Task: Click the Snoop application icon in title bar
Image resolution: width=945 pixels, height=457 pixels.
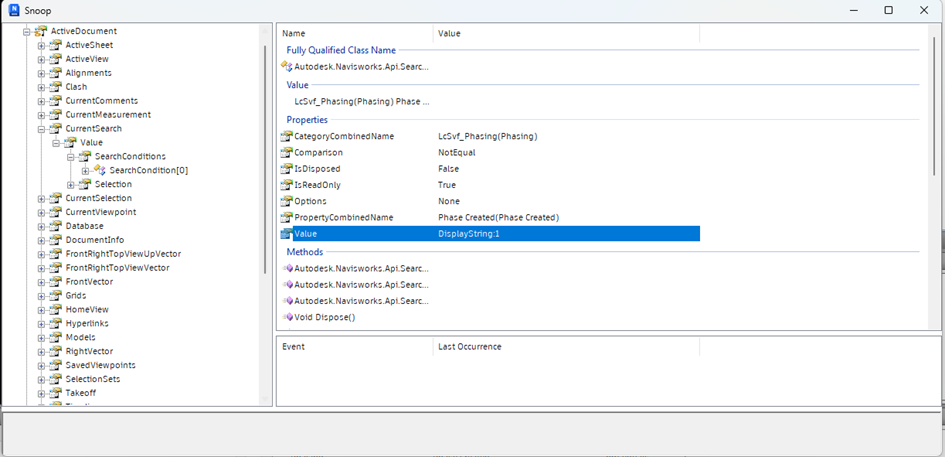Action: point(14,10)
